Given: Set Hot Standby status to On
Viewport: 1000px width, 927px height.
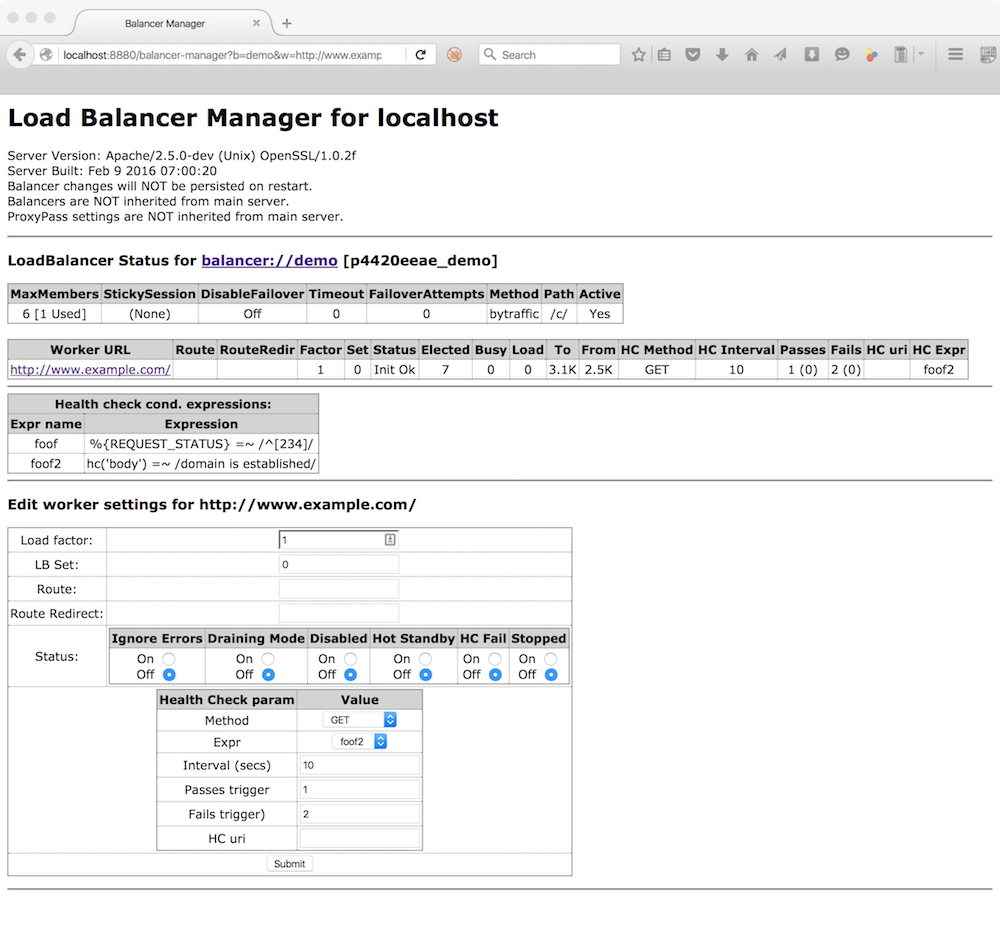Looking at the screenshot, I should 422,658.
